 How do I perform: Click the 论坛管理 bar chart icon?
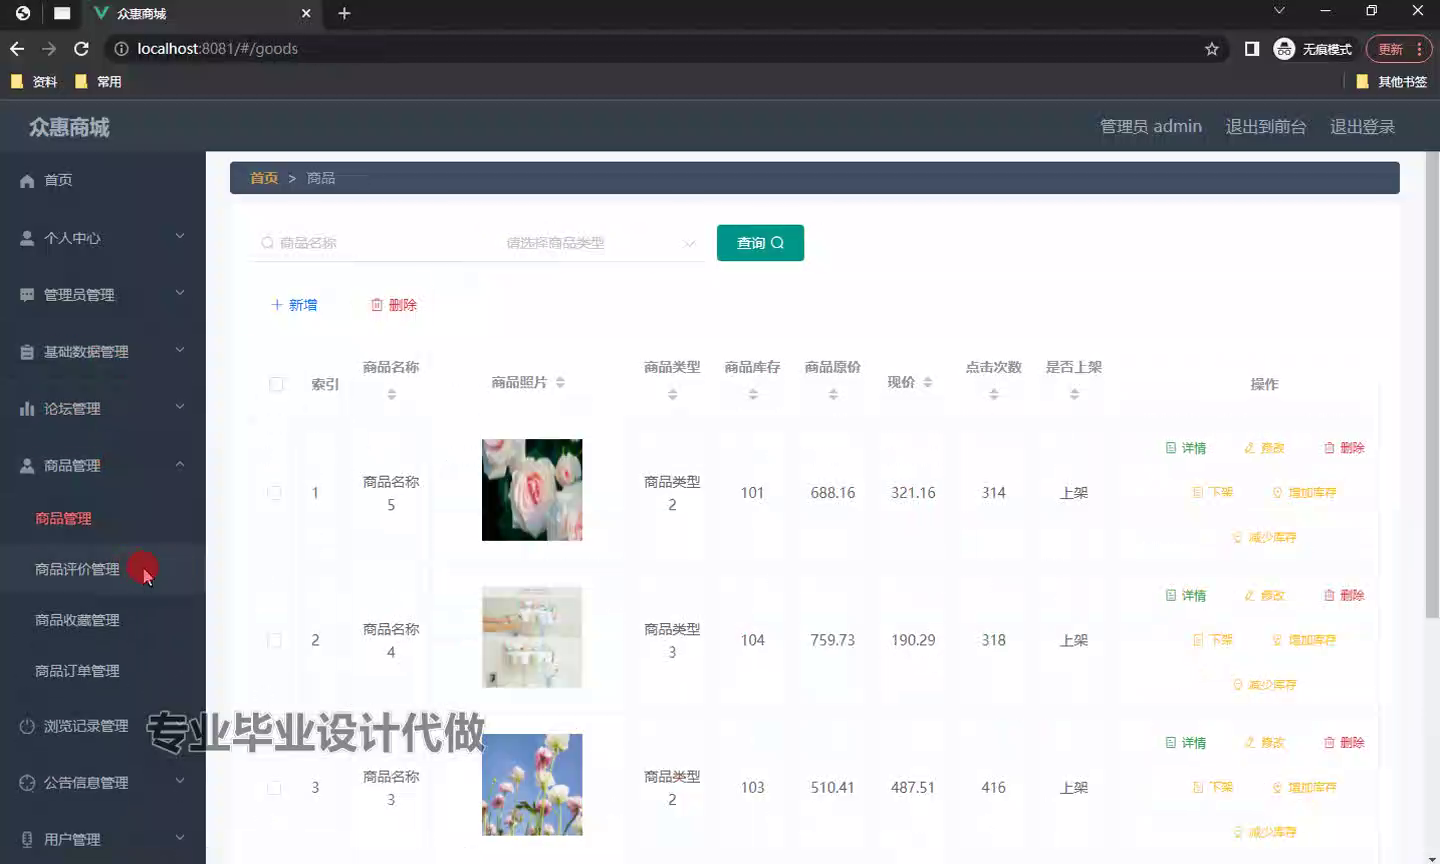[x=27, y=409]
